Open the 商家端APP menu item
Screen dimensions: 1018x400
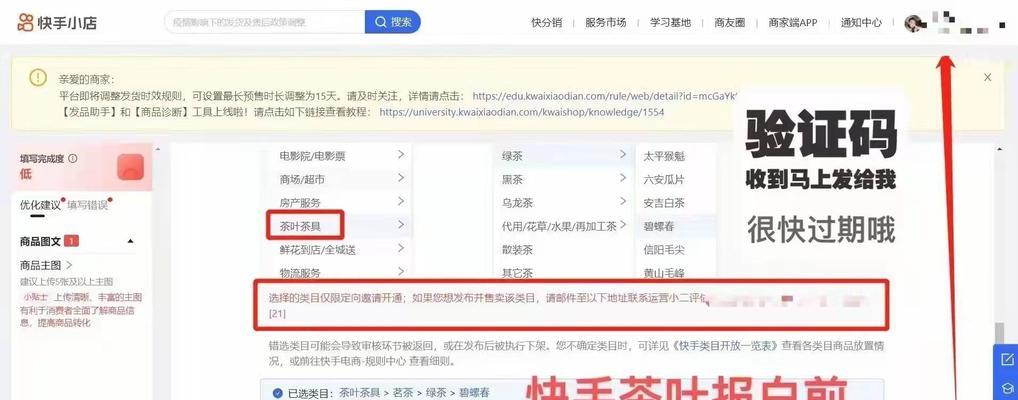793,23
